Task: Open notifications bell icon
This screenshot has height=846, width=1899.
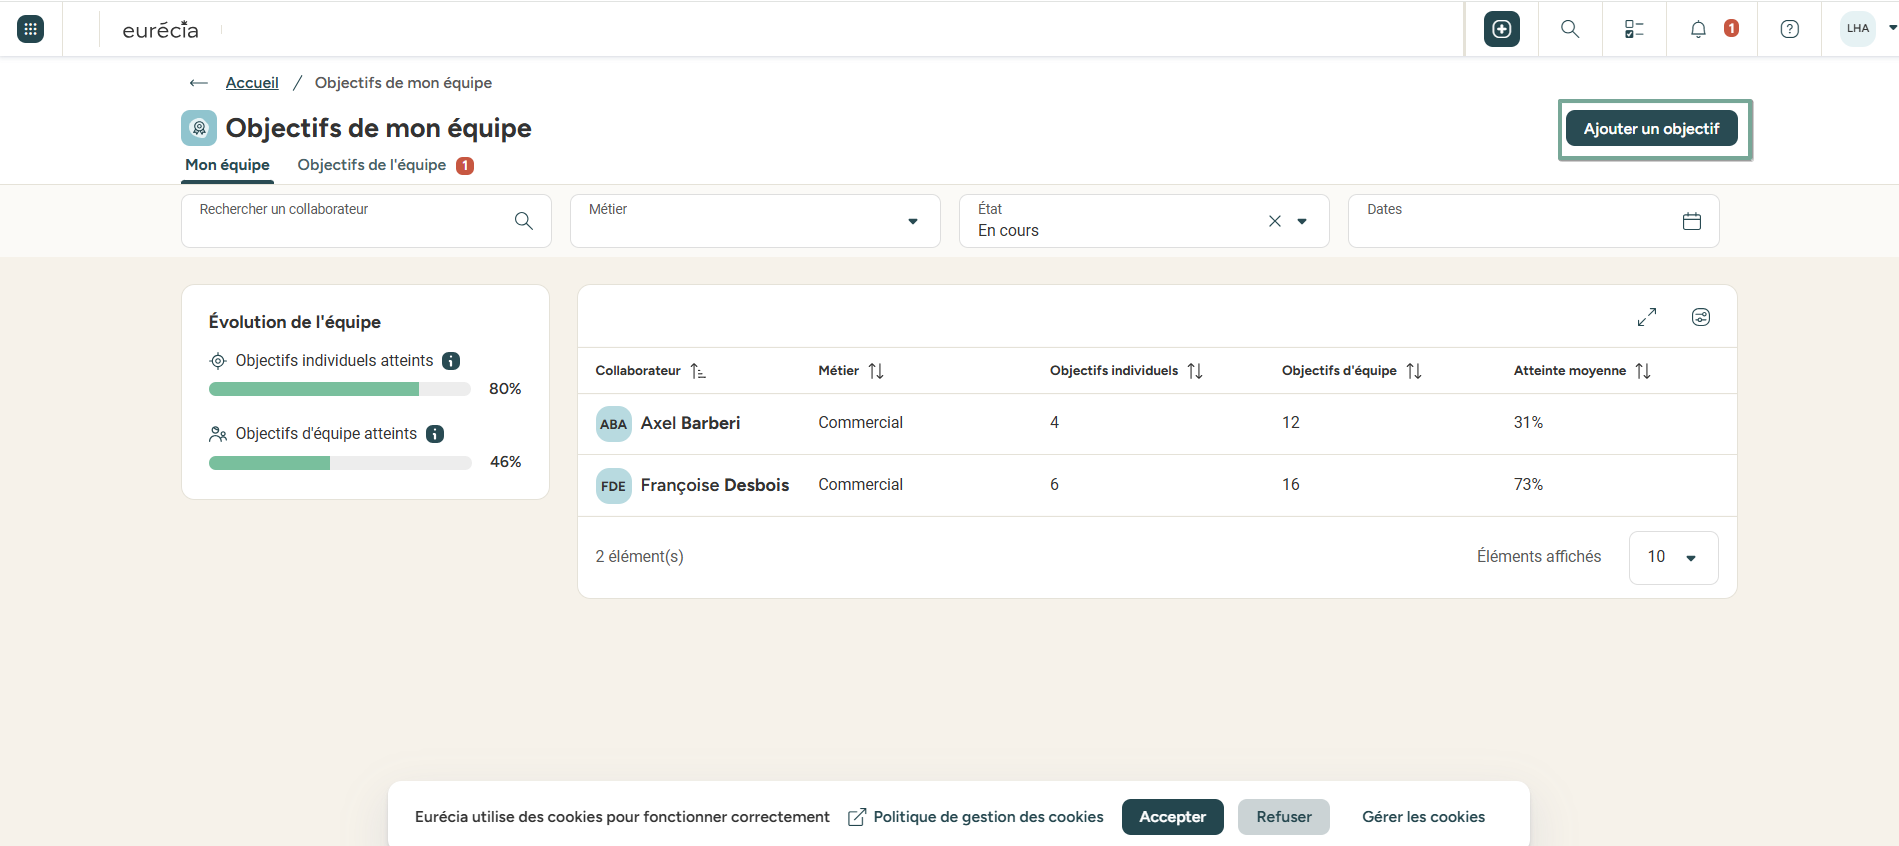Action: click(x=1698, y=29)
